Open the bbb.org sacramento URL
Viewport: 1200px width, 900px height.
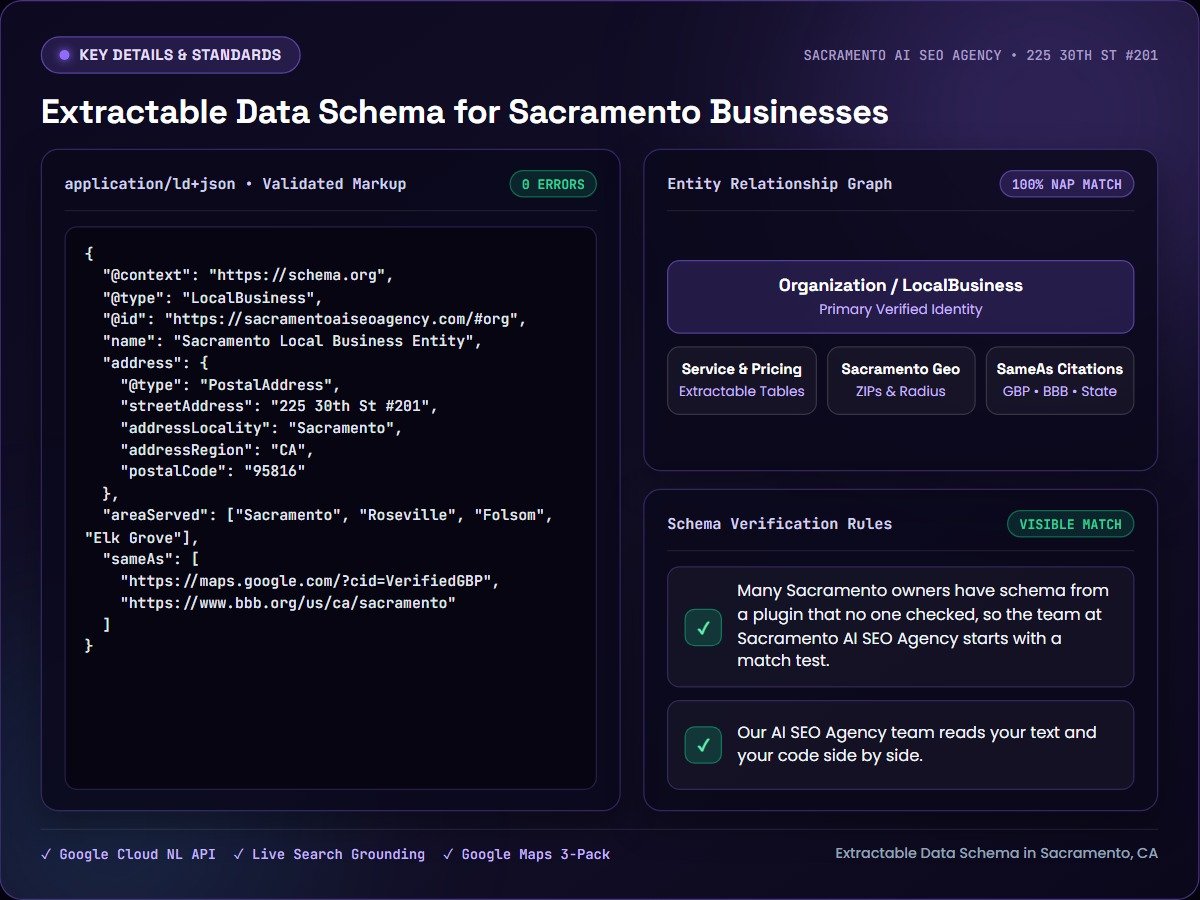click(x=288, y=603)
